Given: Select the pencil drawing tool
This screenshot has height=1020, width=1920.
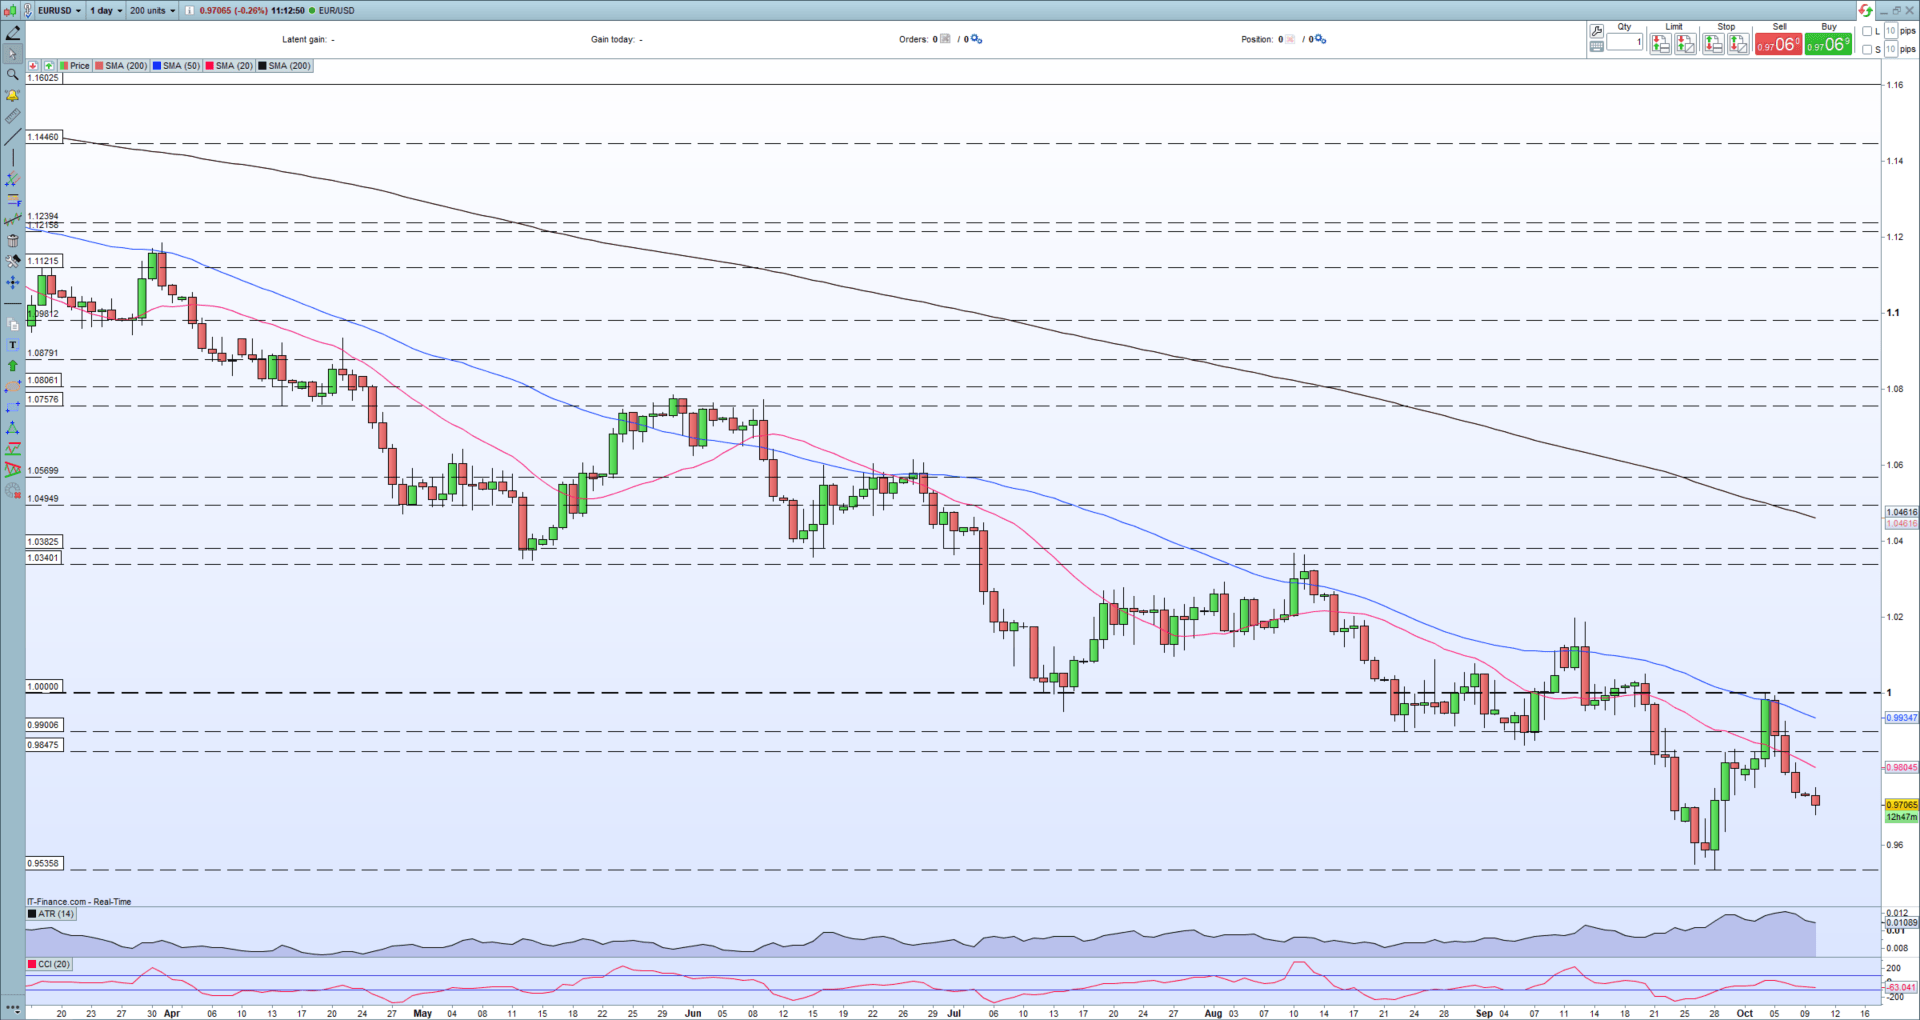Looking at the screenshot, I should click(12, 33).
